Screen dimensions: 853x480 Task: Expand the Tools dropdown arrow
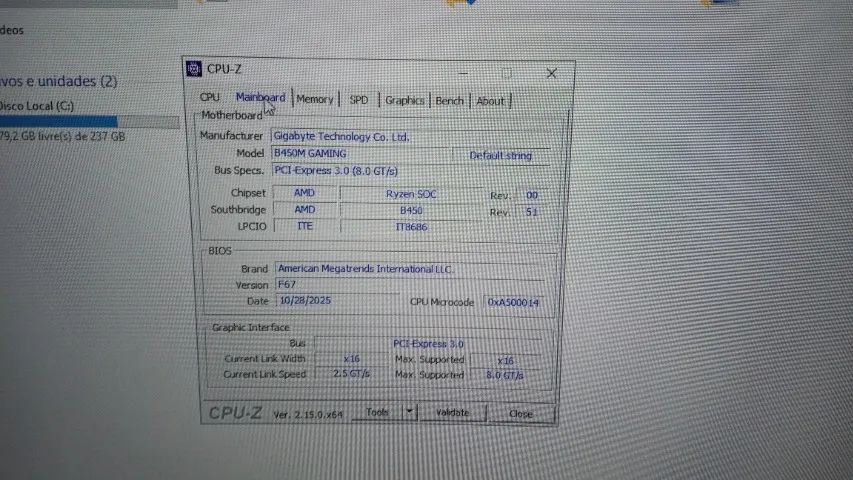click(x=410, y=412)
